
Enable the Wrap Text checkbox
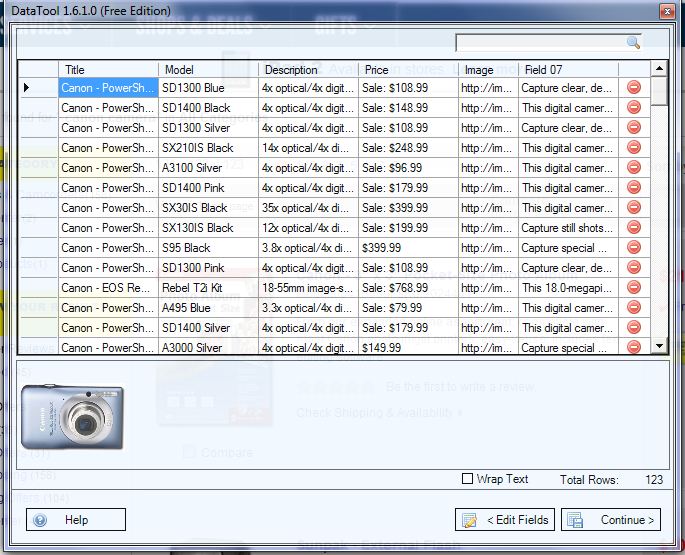(467, 479)
